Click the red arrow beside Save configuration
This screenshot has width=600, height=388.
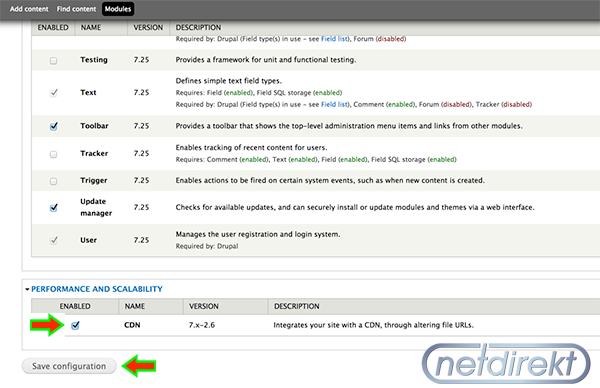coord(139,366)
